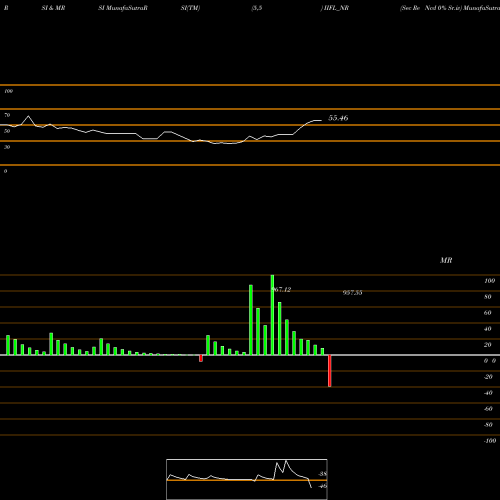Click the Ncd 0% Sr.iv header text
The width and height of the screenshot is (500, 500).
(443, 8)
